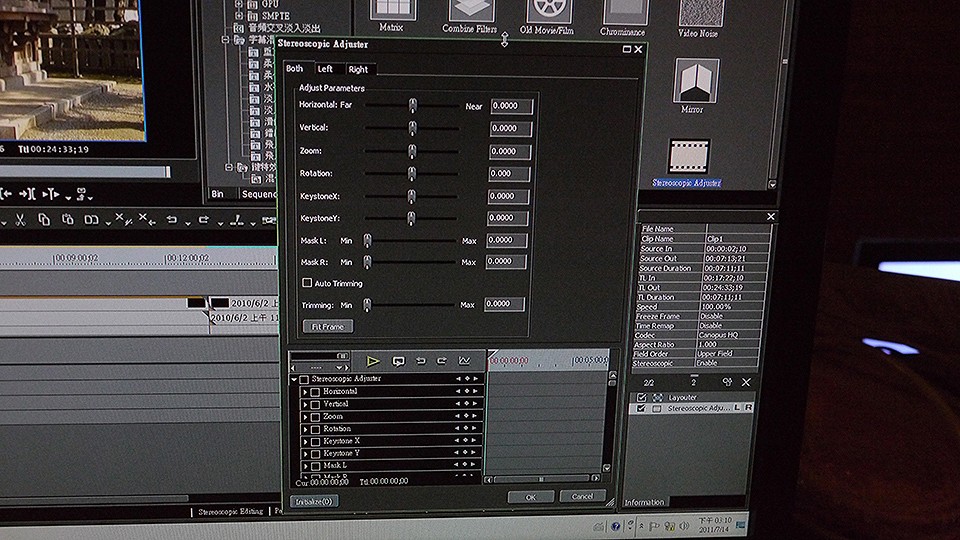Disable Layouter checkbox in Information panel

tap(642, 397)
